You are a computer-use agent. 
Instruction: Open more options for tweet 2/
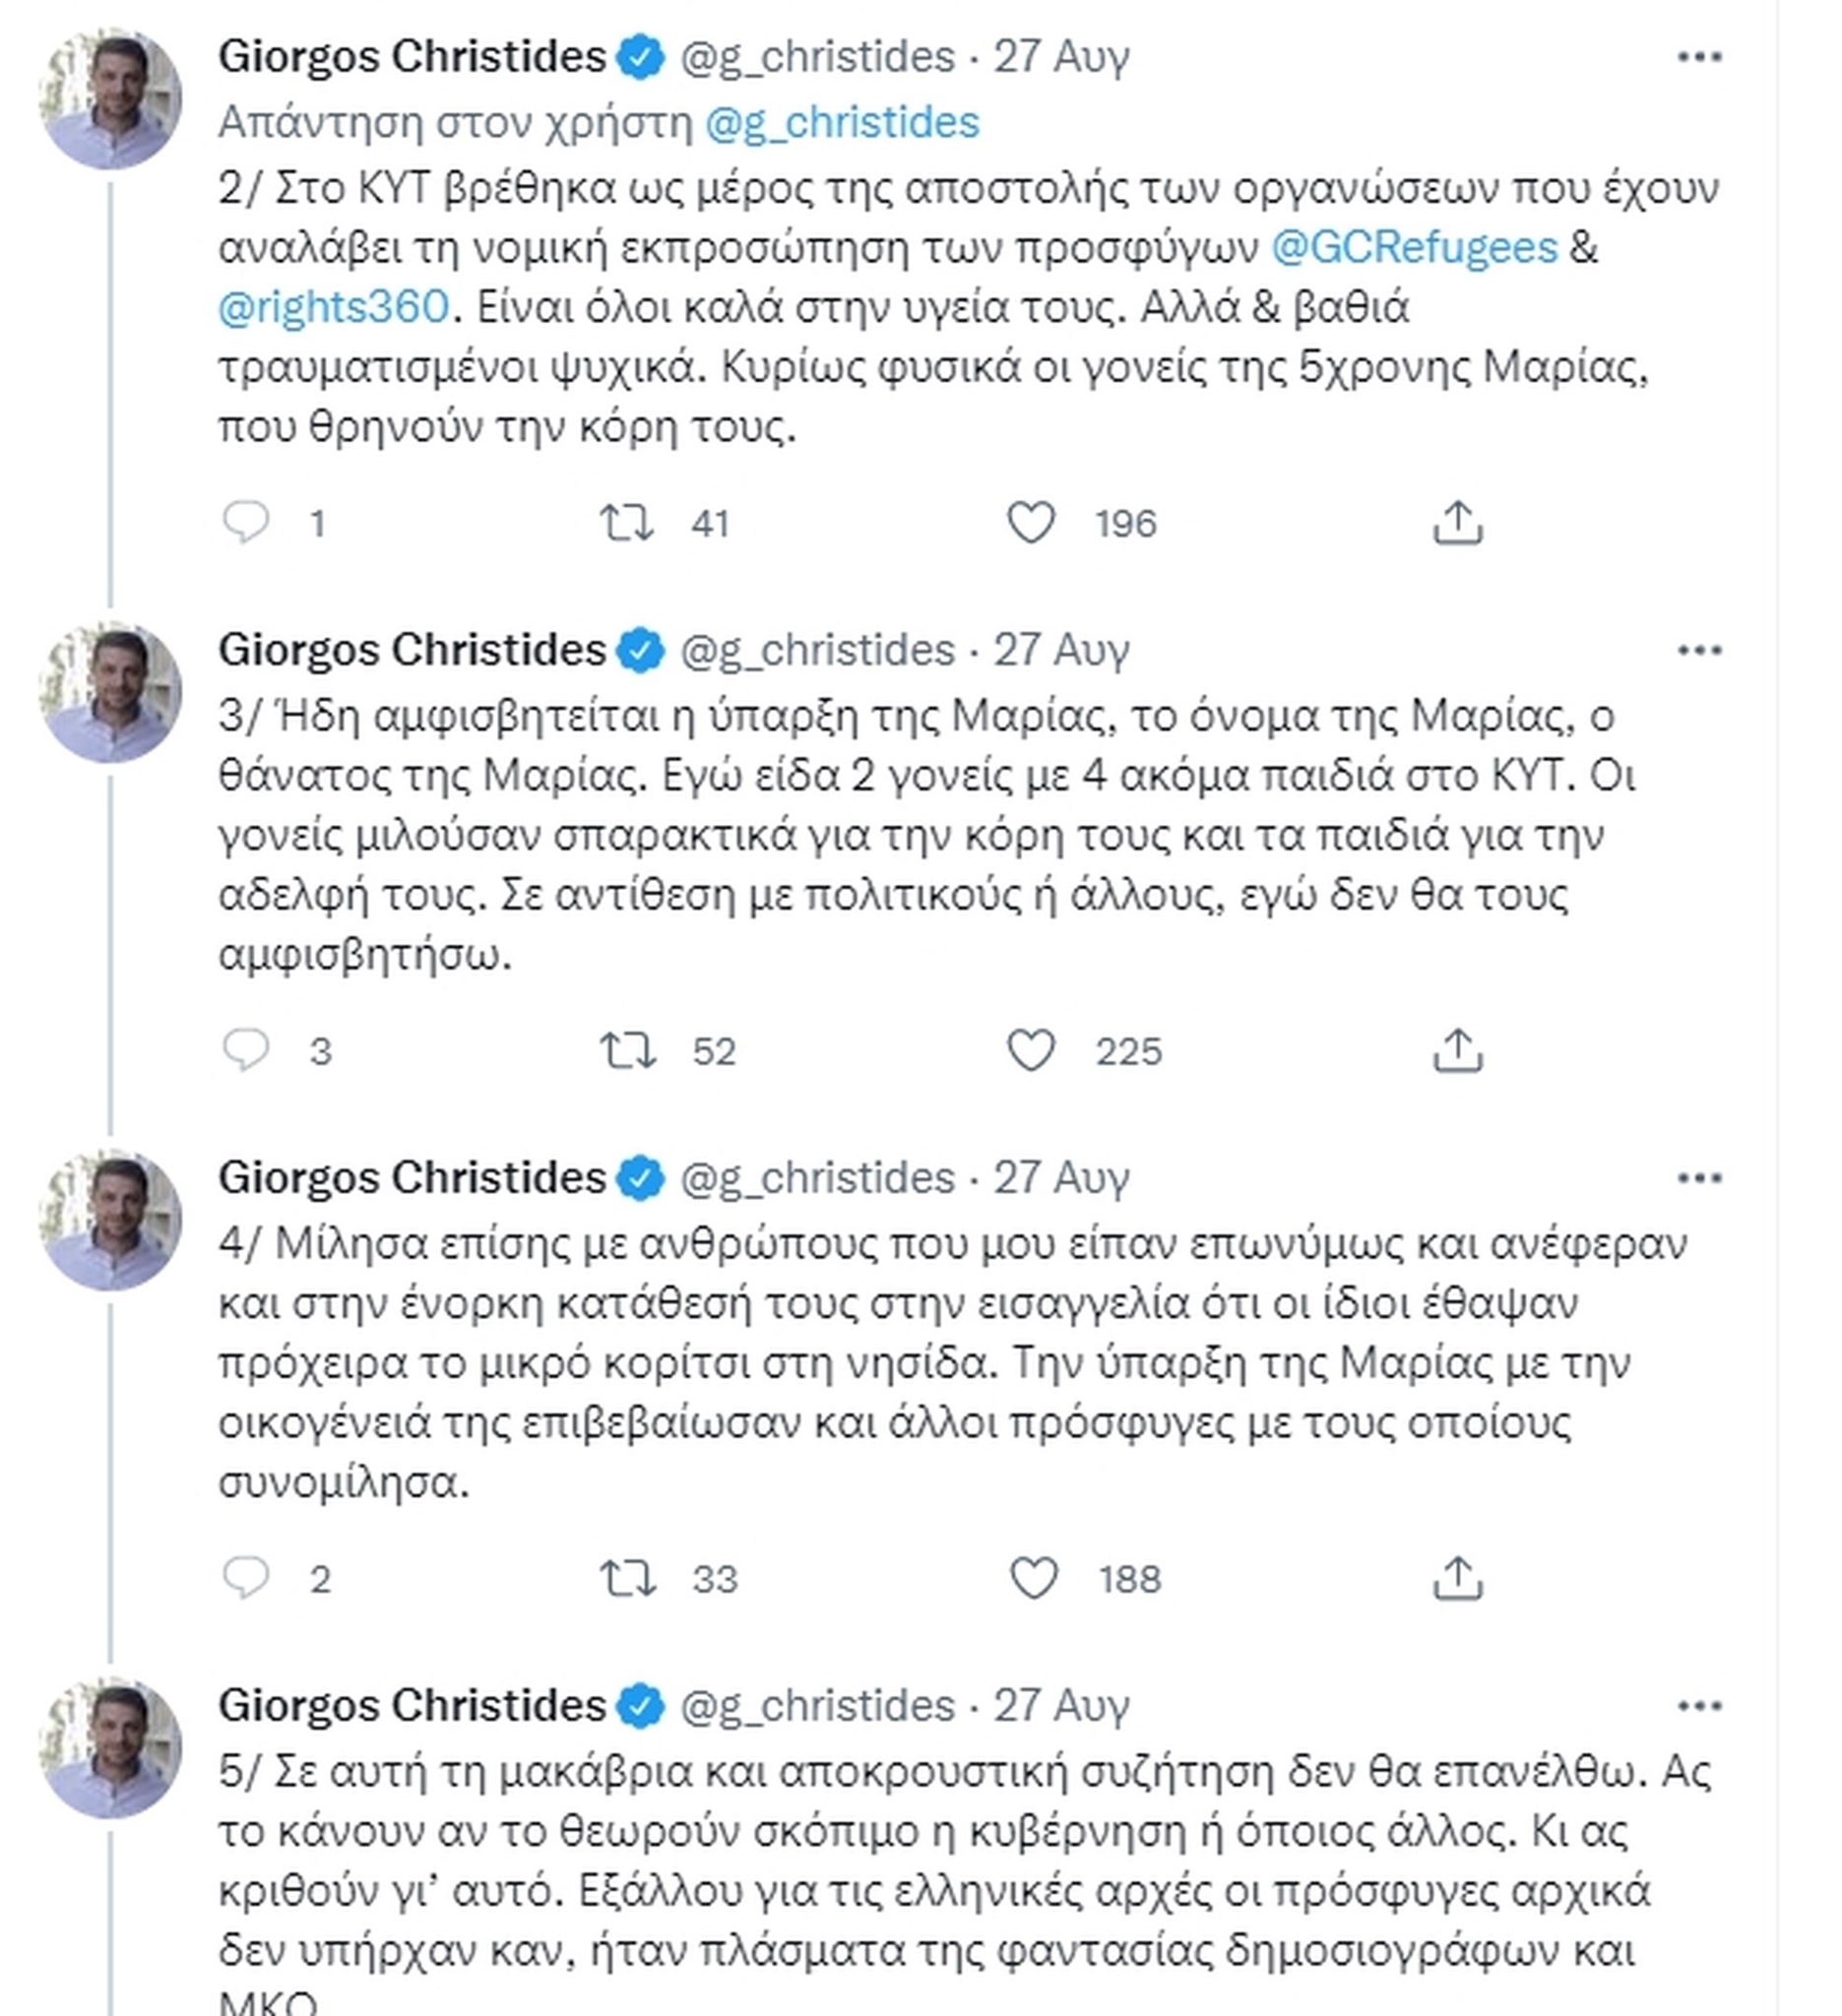(x=1699, y=58)
